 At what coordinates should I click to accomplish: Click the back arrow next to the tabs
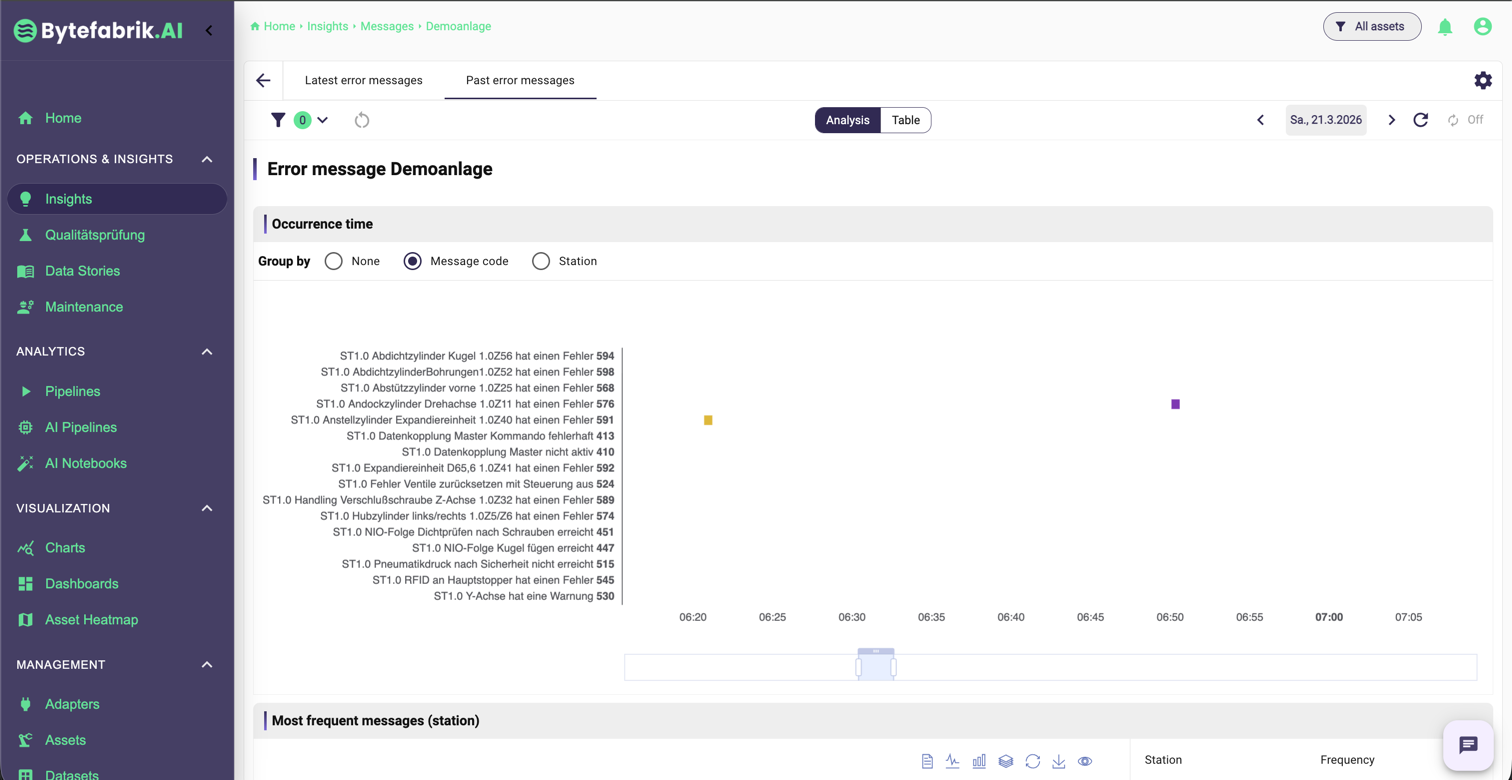pos(263,80)
